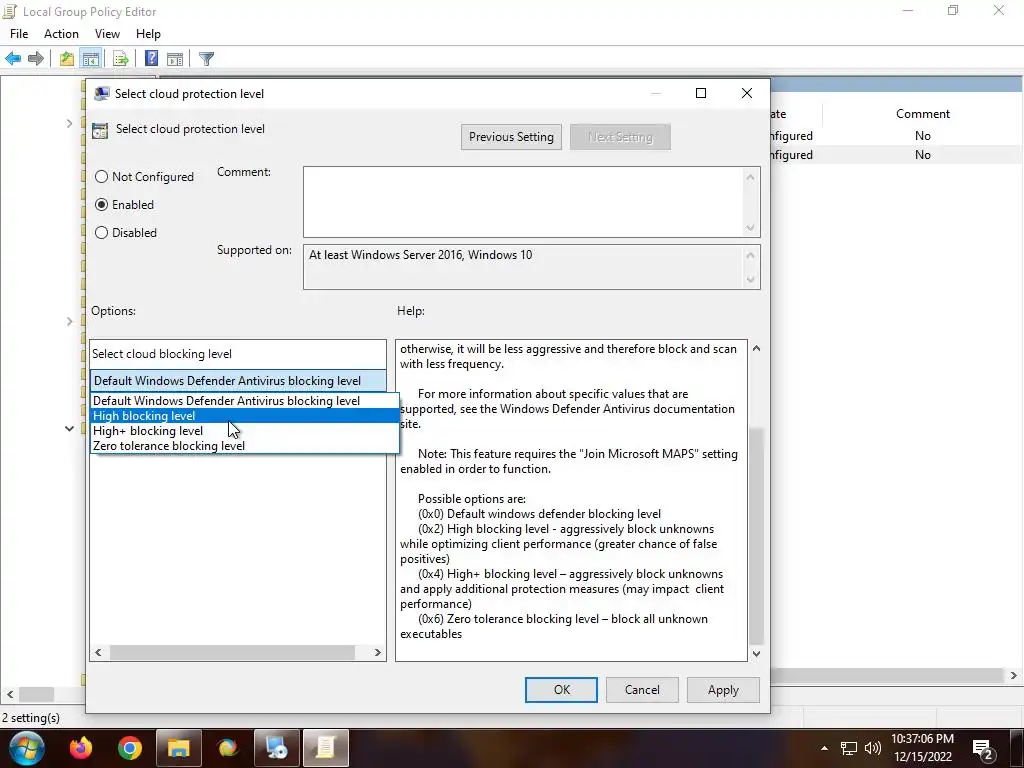Click the second 'No' comment cell in the list
Image resolution: width=1024 pixels, height=768 pixels.
coord(922,155)
